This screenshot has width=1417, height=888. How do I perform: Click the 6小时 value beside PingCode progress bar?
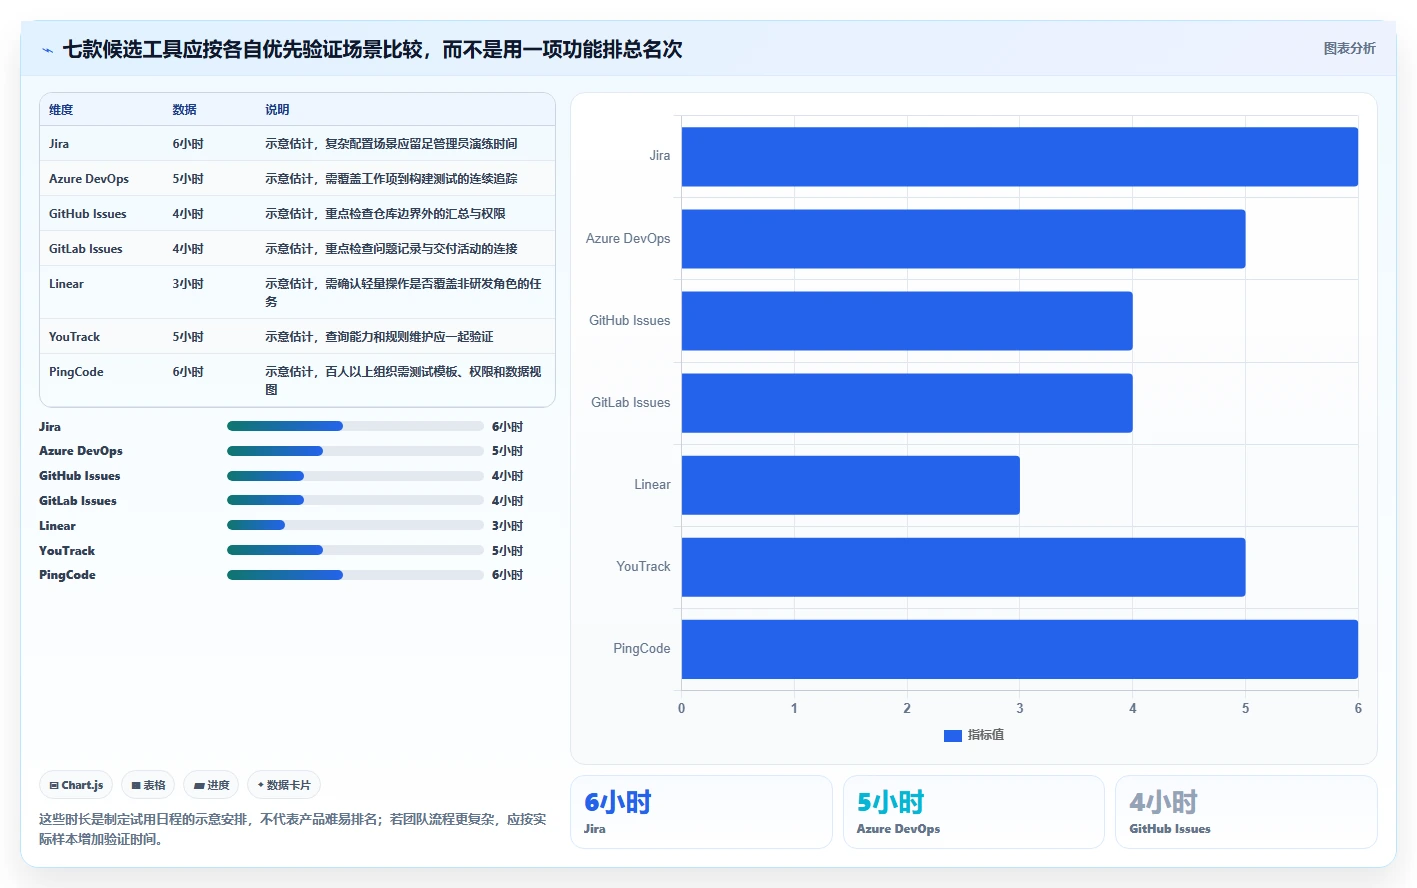pyautogui.click(x=507, y=575)
